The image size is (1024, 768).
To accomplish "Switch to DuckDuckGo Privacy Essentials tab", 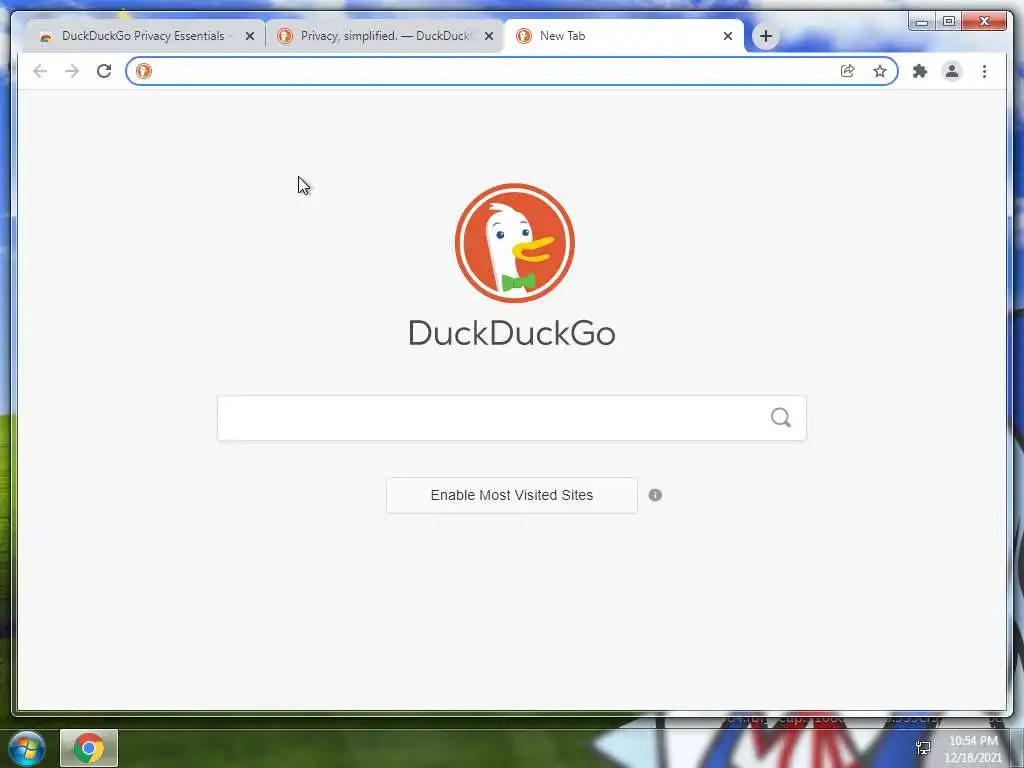I will point(143,36).
